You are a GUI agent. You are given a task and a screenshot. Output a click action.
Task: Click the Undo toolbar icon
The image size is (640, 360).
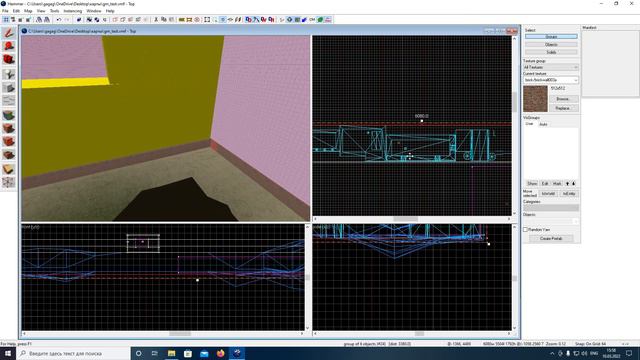(x=59, y=20)
